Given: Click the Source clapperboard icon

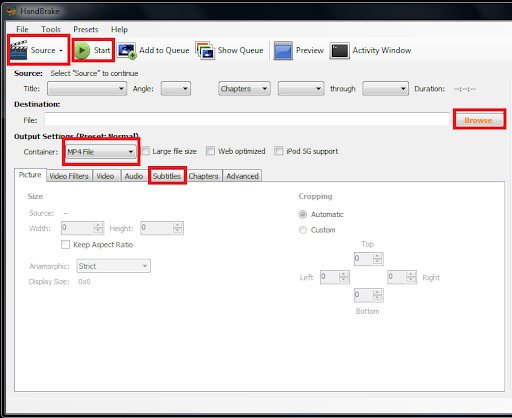Looking at the screenshot, I should (x=19, y=50).
